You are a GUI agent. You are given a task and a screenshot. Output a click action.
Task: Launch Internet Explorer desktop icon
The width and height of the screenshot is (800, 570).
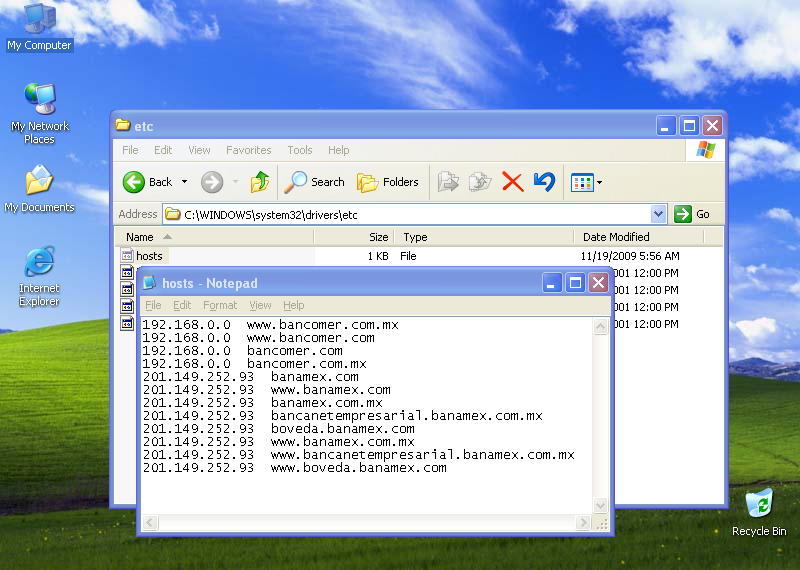[39, 276]
